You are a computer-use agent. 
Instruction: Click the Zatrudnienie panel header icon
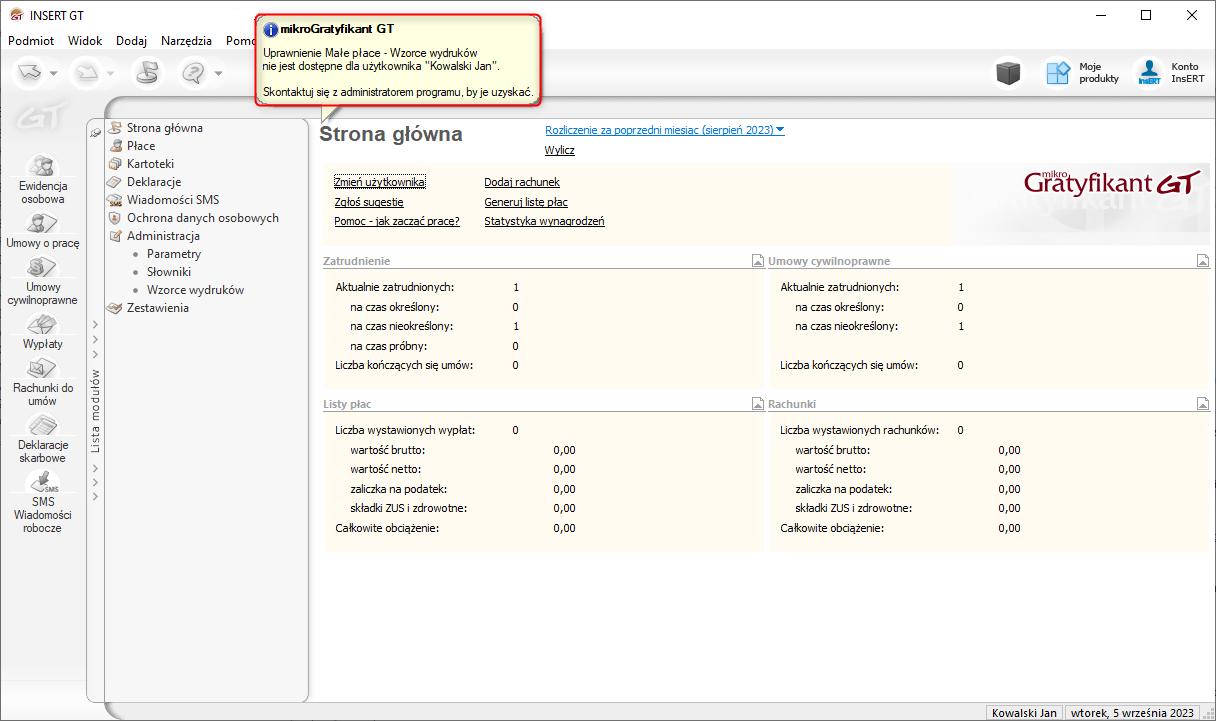pyautogui.click(x=758, y=262)
